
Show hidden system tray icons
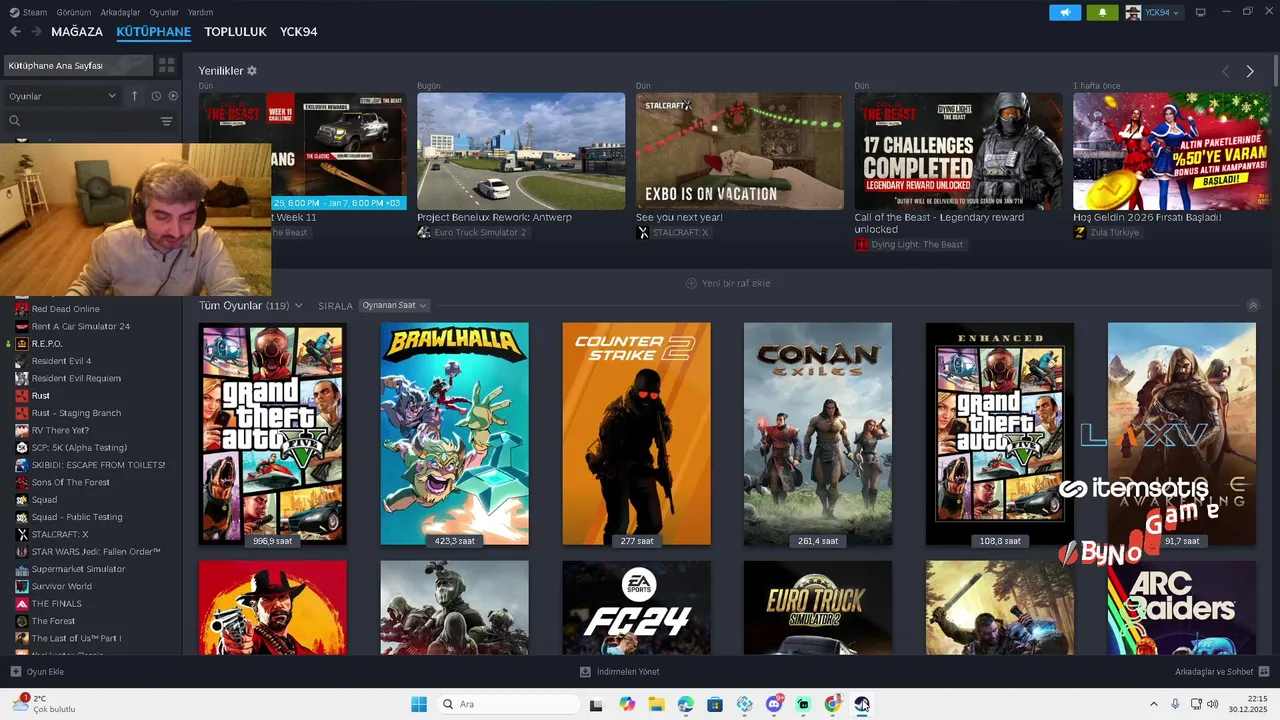tap(1153, 704)
